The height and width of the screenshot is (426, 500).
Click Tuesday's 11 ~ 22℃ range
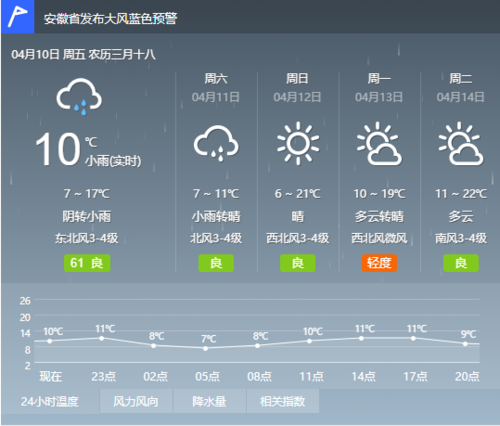461,194
